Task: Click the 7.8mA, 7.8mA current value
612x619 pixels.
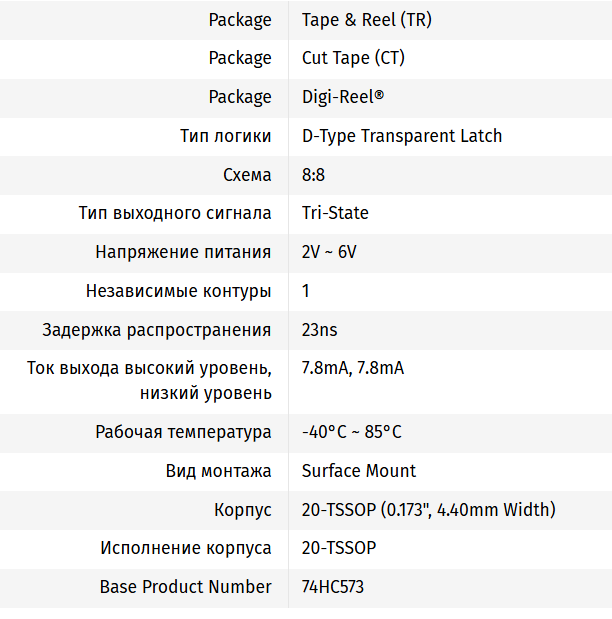Action: pyautogui.click(x=352, y=368)
